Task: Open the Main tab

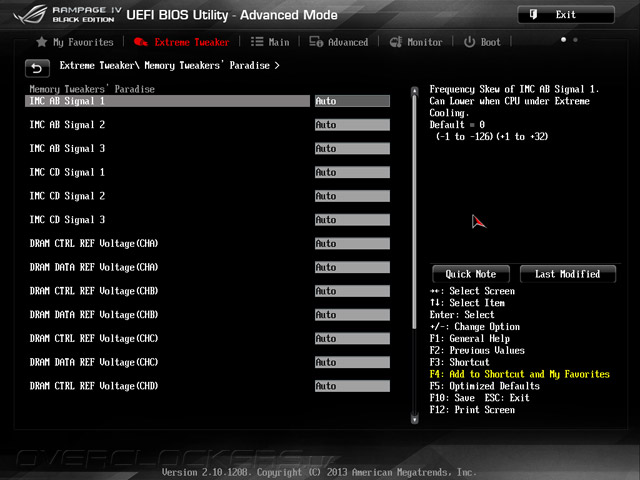Action: coord(270,42)
